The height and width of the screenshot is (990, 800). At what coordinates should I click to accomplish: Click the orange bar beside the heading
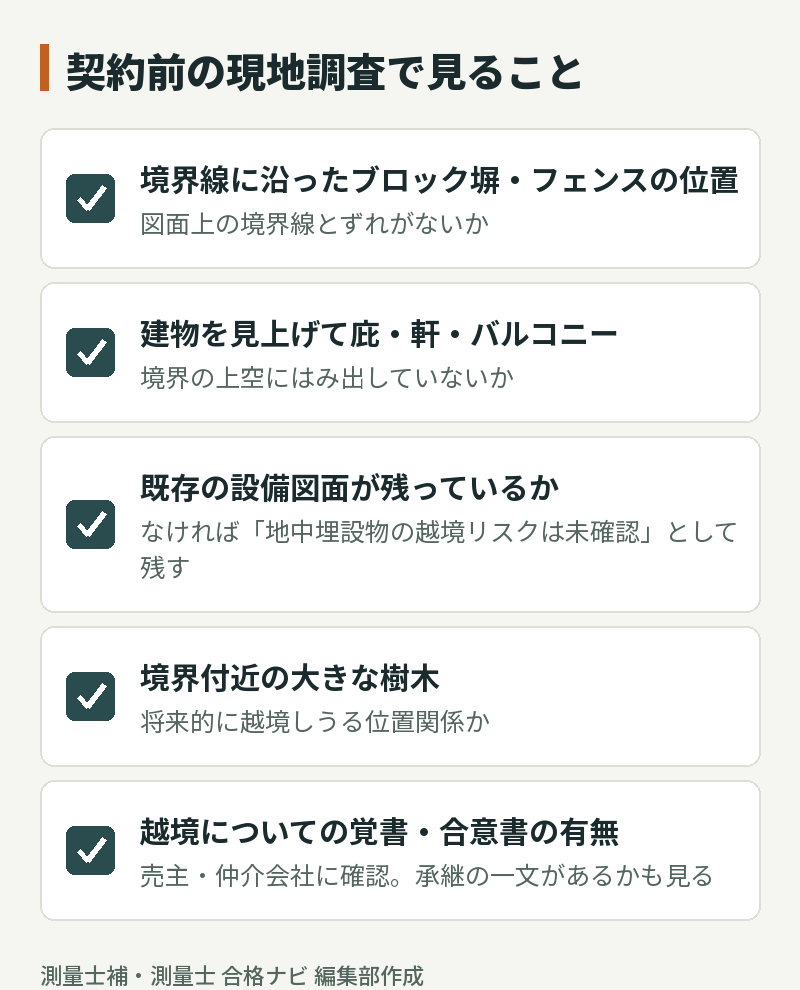[x=44, y=68]
